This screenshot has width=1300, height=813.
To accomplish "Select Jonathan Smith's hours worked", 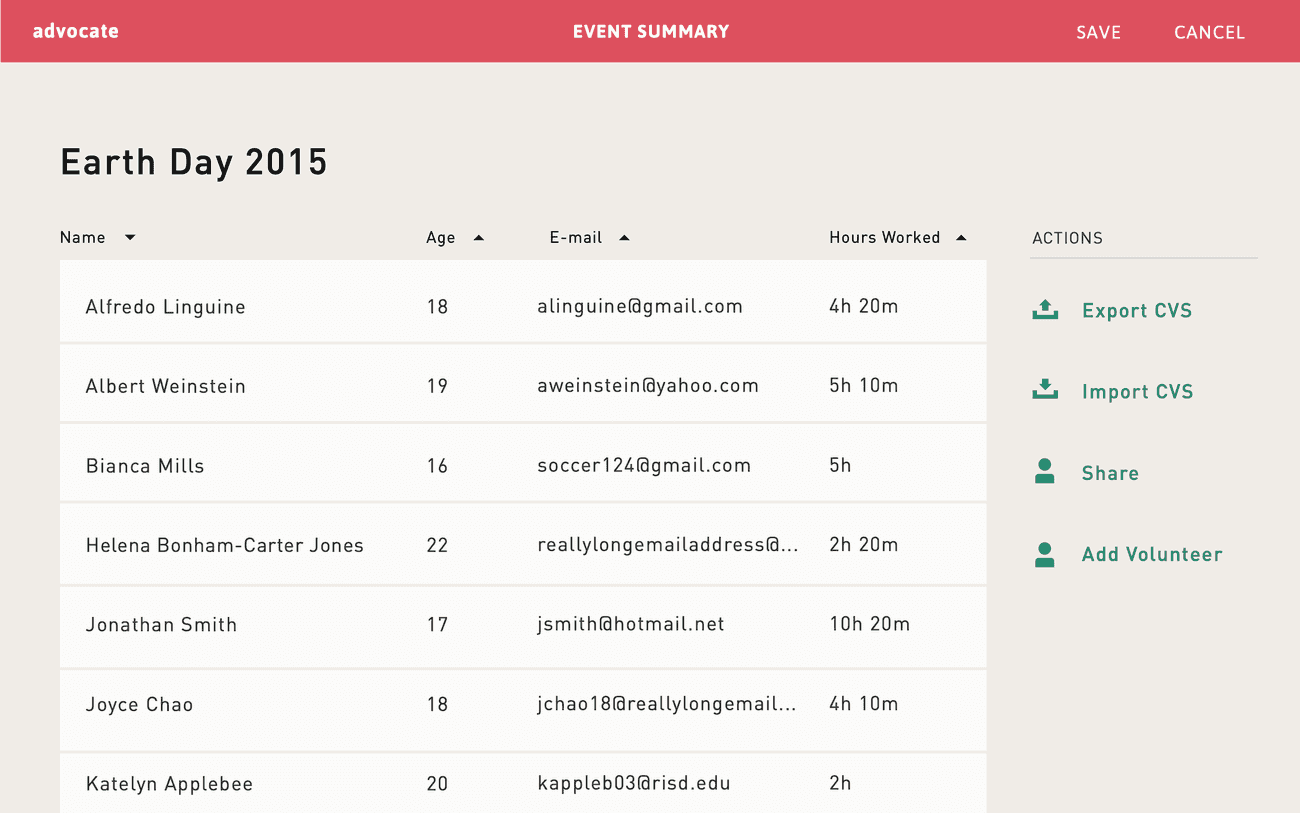I will 869,625.
